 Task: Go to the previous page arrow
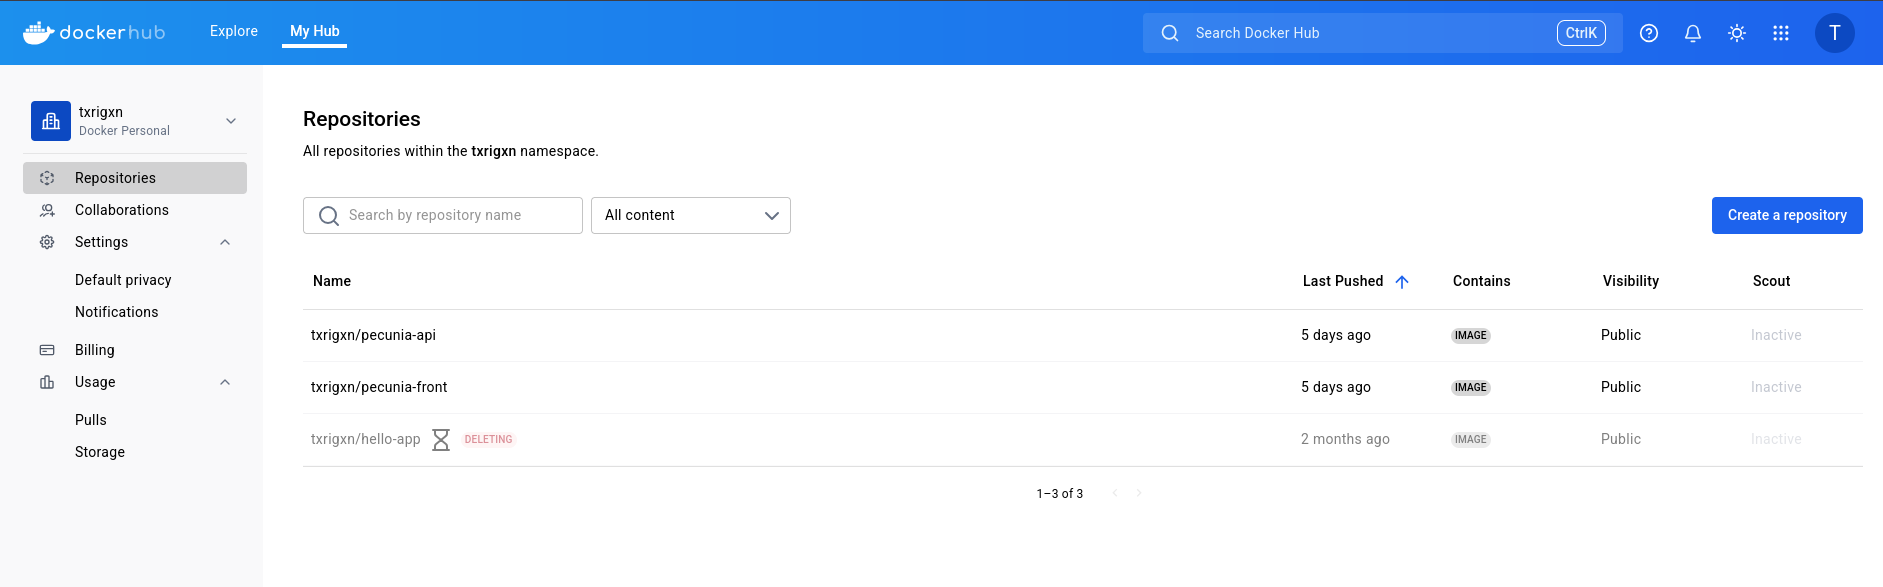(1115, 493)
